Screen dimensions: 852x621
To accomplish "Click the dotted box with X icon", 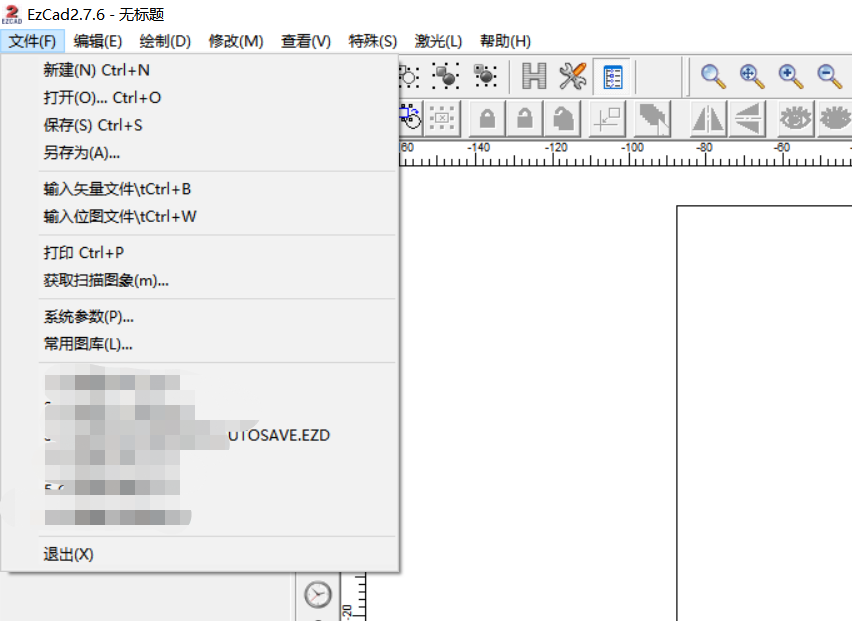I will pos(442,118).
